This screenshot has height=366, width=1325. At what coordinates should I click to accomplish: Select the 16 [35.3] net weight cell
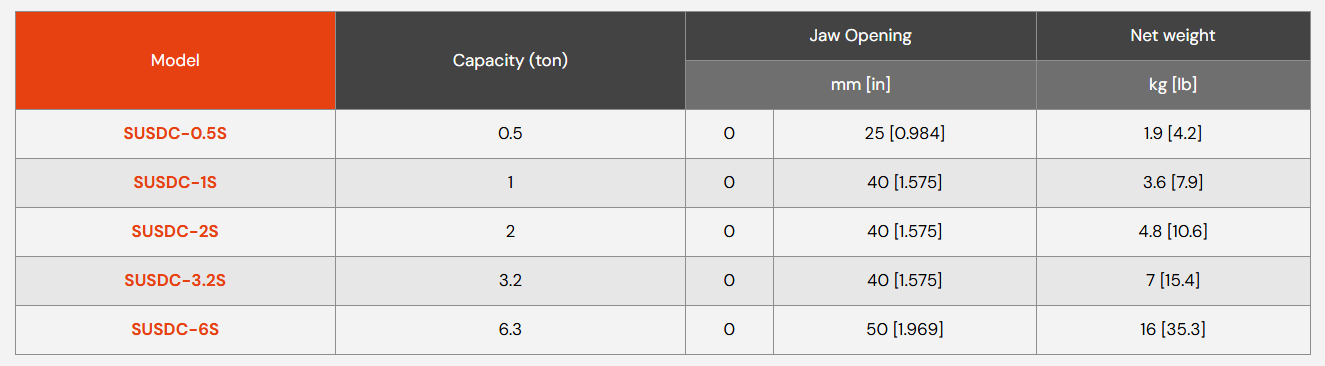pyautogui.click(x=1173, y=330)
